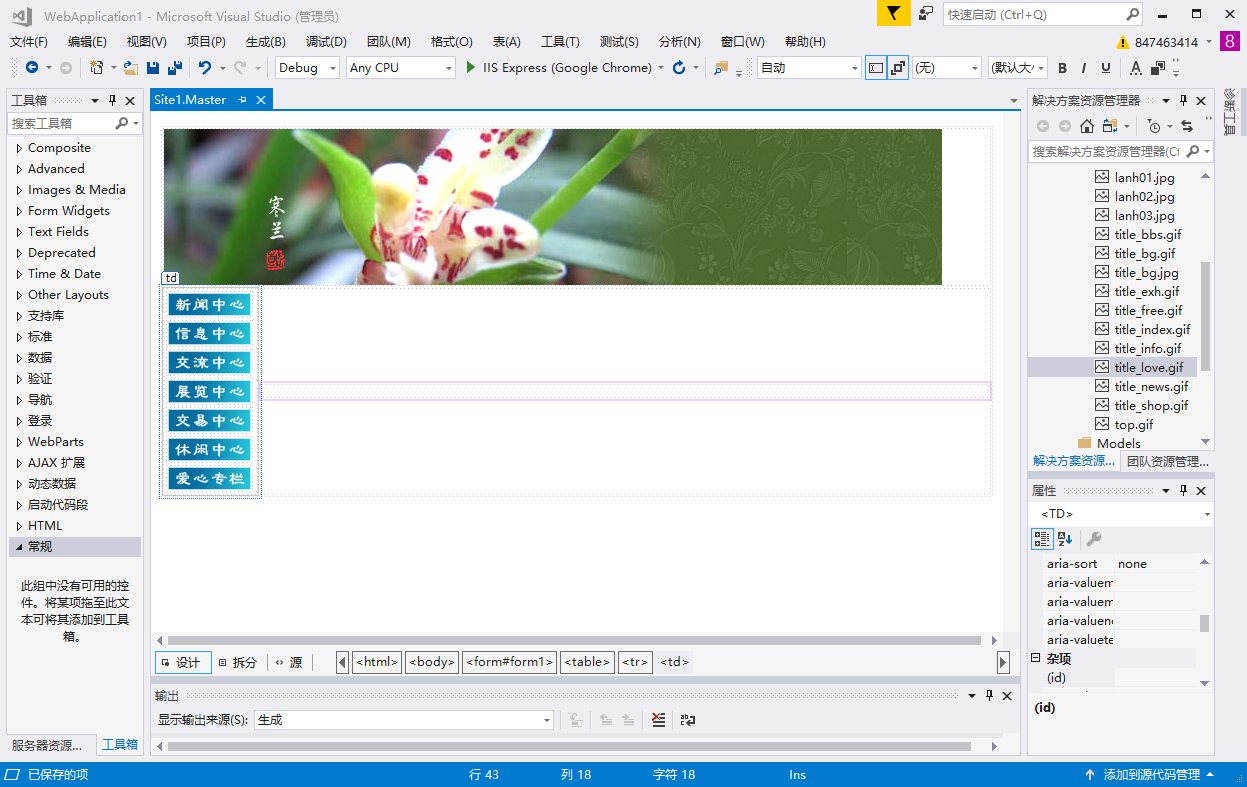Open the 调试(D) menu

[x=326, y=41]
